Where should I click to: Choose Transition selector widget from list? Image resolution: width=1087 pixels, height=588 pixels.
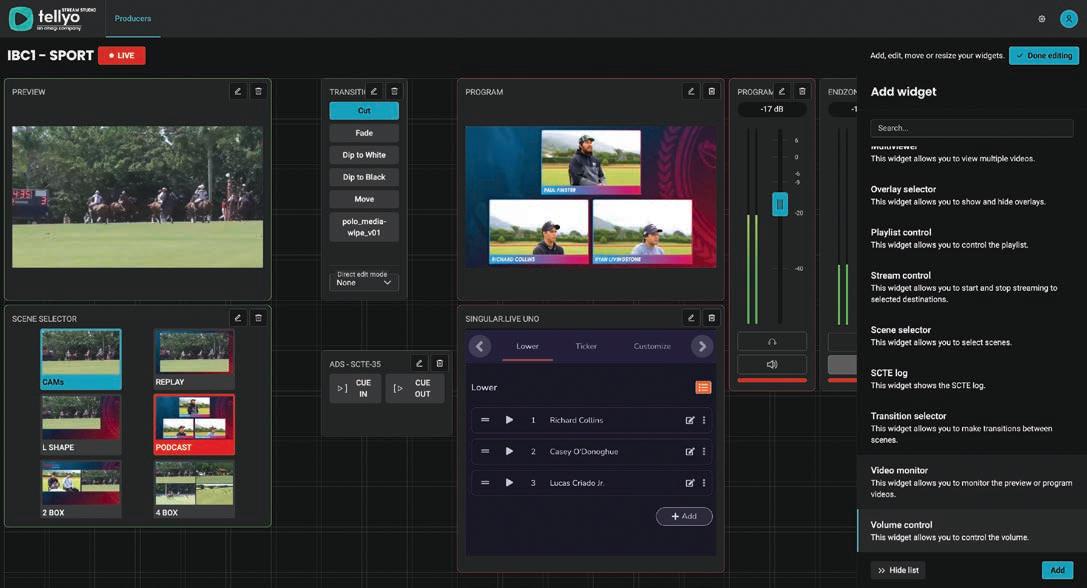coord(971,427)
